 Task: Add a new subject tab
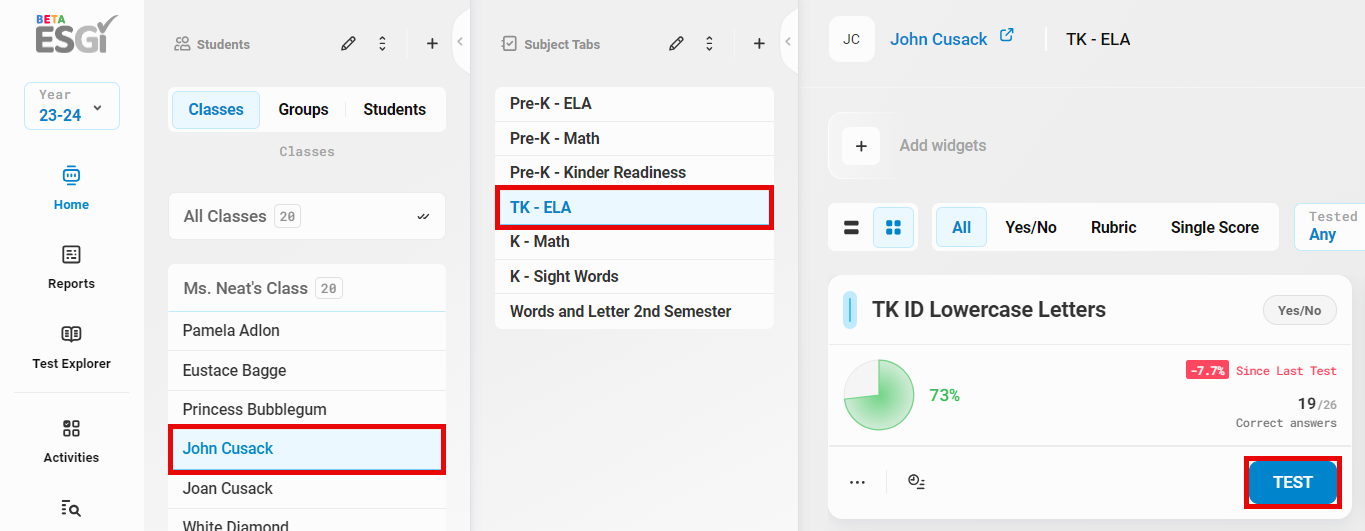point(759,44)
